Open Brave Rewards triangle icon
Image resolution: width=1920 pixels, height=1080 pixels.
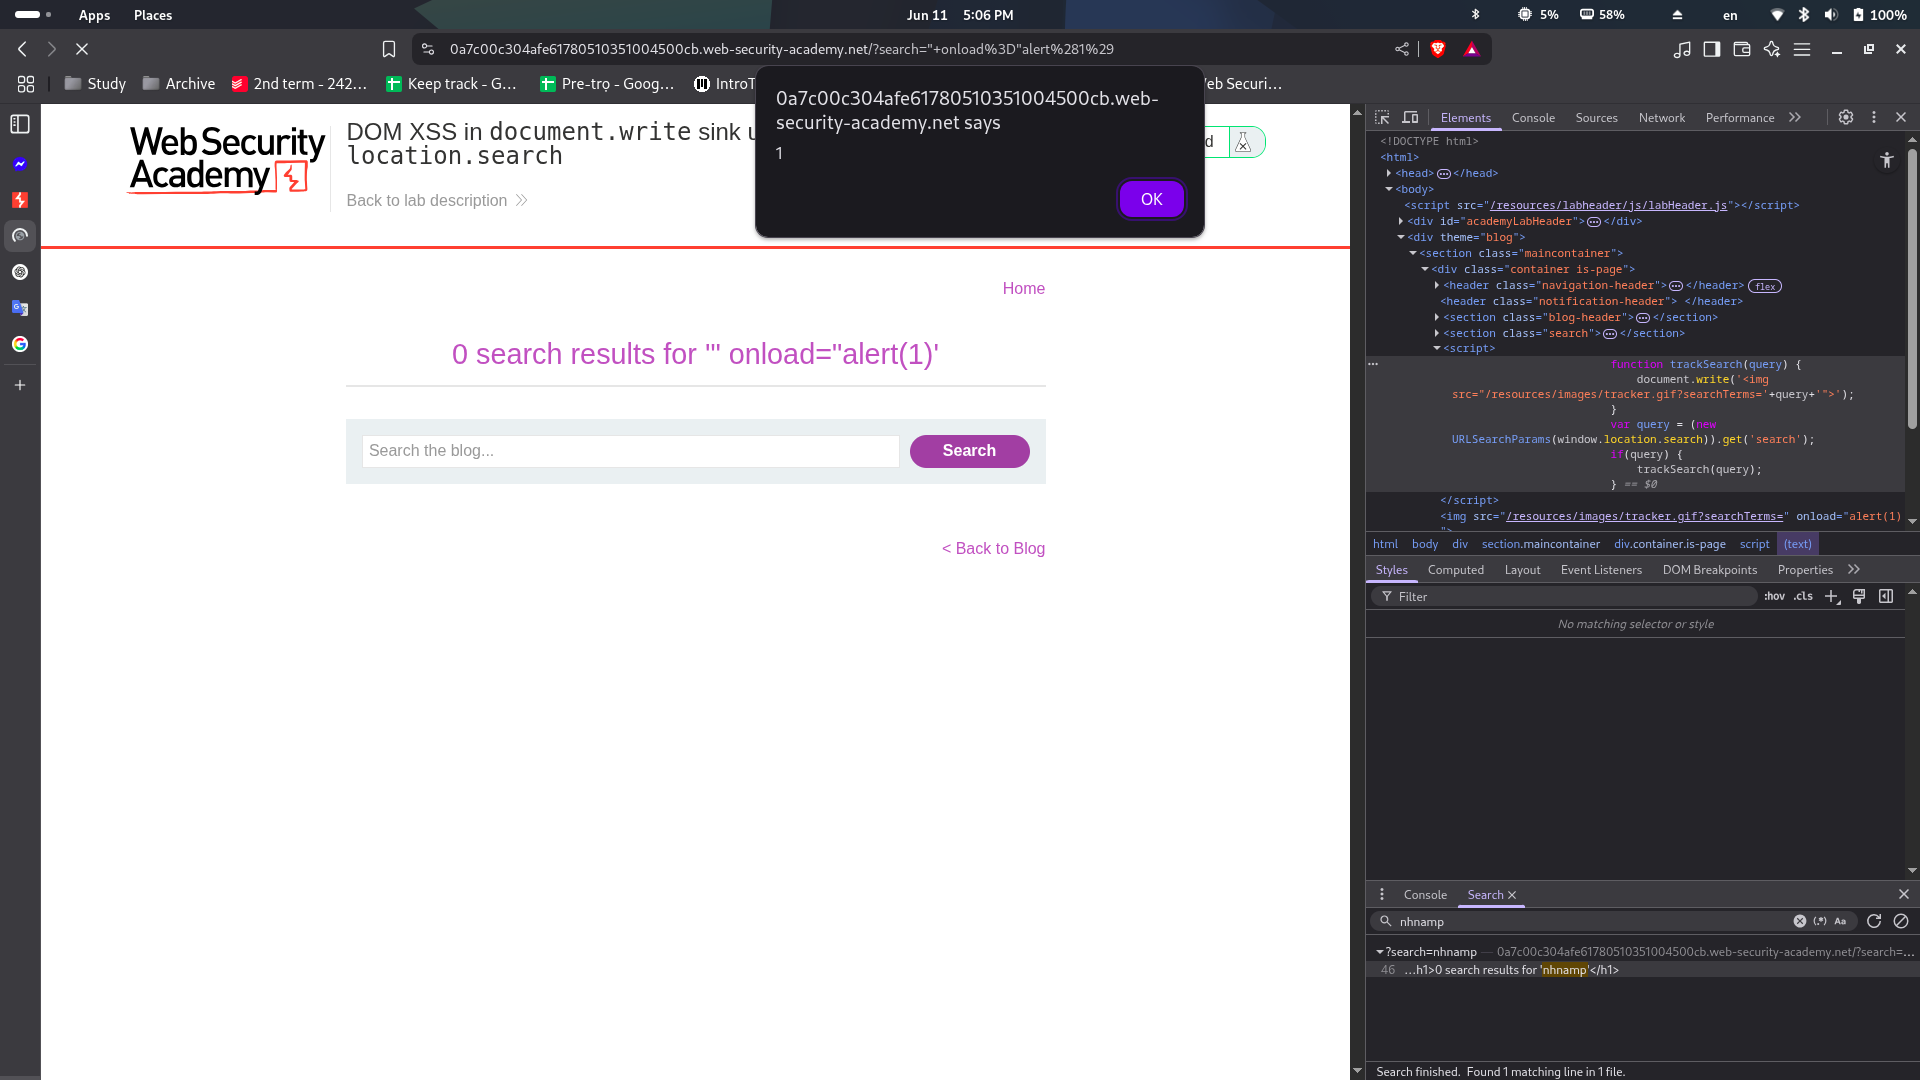click(1472, 49)
